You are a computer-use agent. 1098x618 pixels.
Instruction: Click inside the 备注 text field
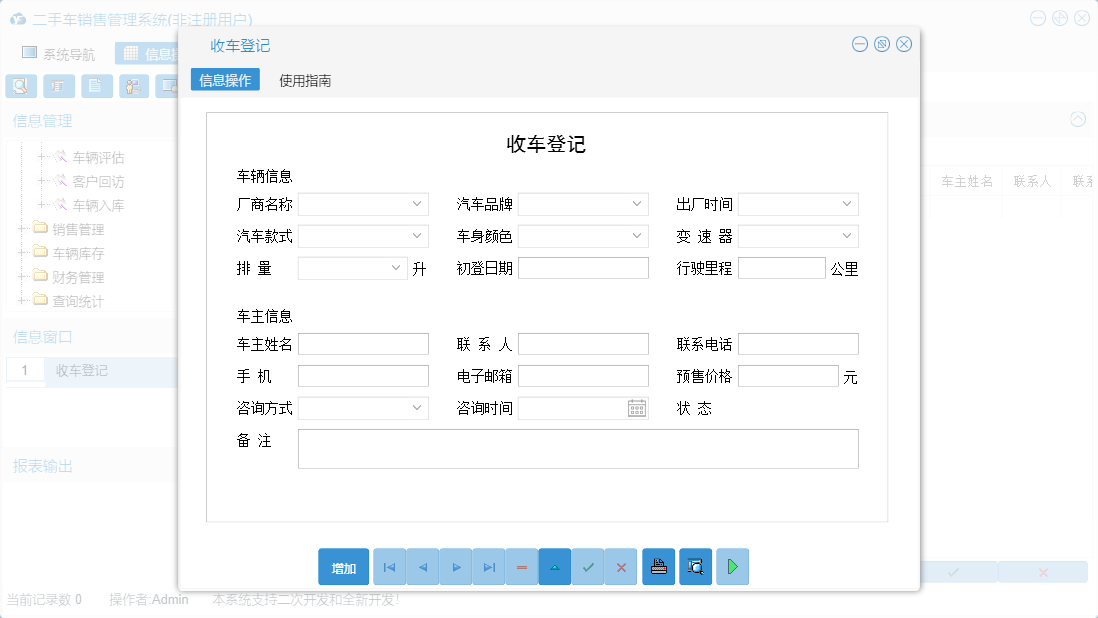coord(576,448)
